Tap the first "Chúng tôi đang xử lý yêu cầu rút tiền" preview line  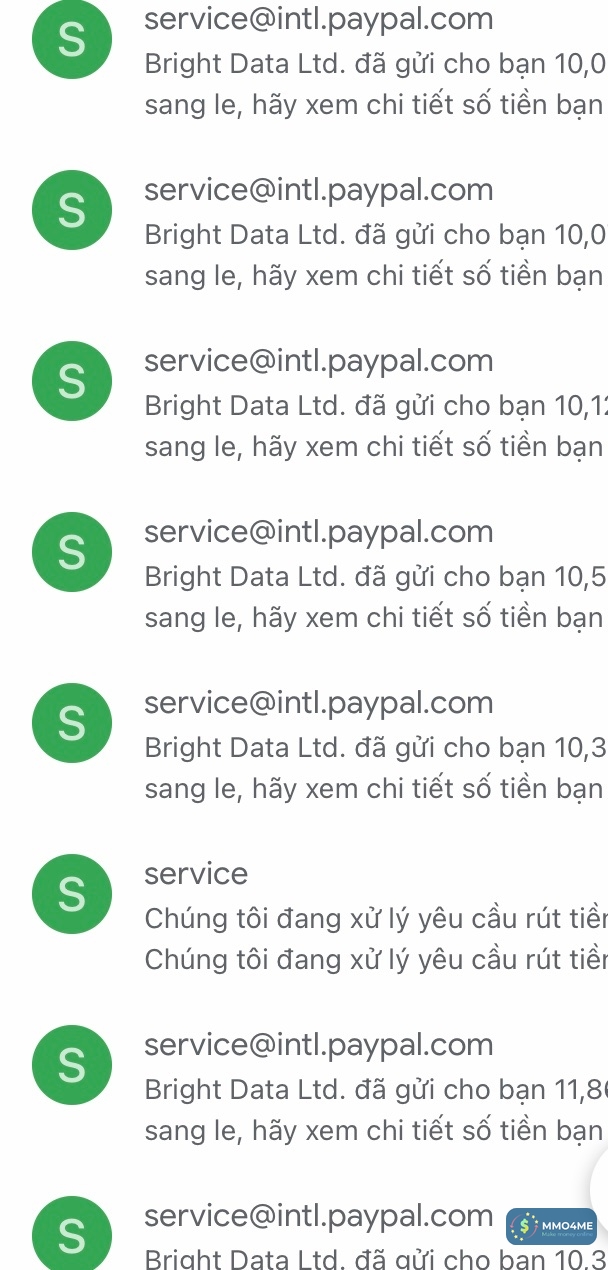point(376,918)
